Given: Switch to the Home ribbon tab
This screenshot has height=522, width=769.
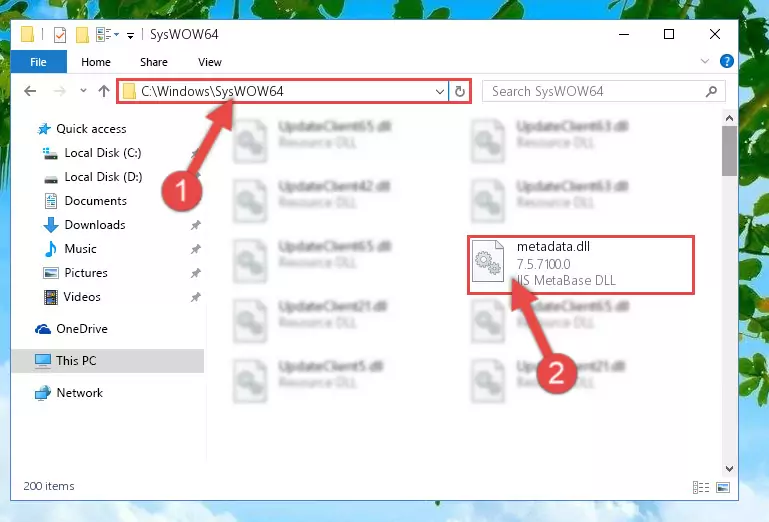Looking at the screenshot, I should [x=96, y=62].
